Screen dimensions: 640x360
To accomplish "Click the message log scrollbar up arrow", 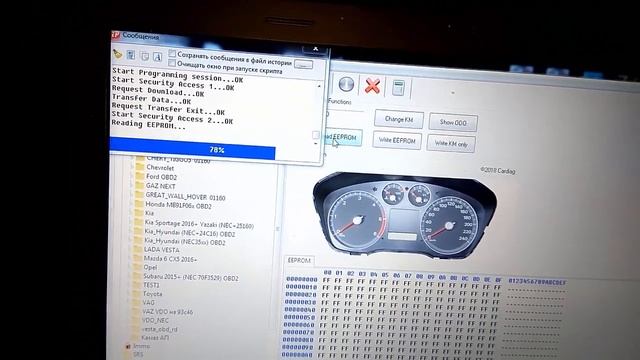I will click(x=319, y=86).
